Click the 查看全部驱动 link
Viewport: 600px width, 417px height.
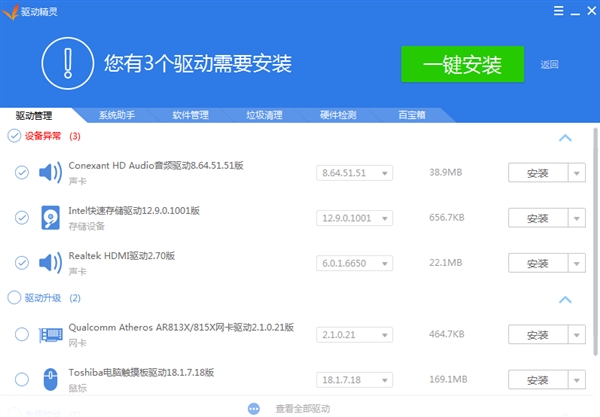click(303, 409)
